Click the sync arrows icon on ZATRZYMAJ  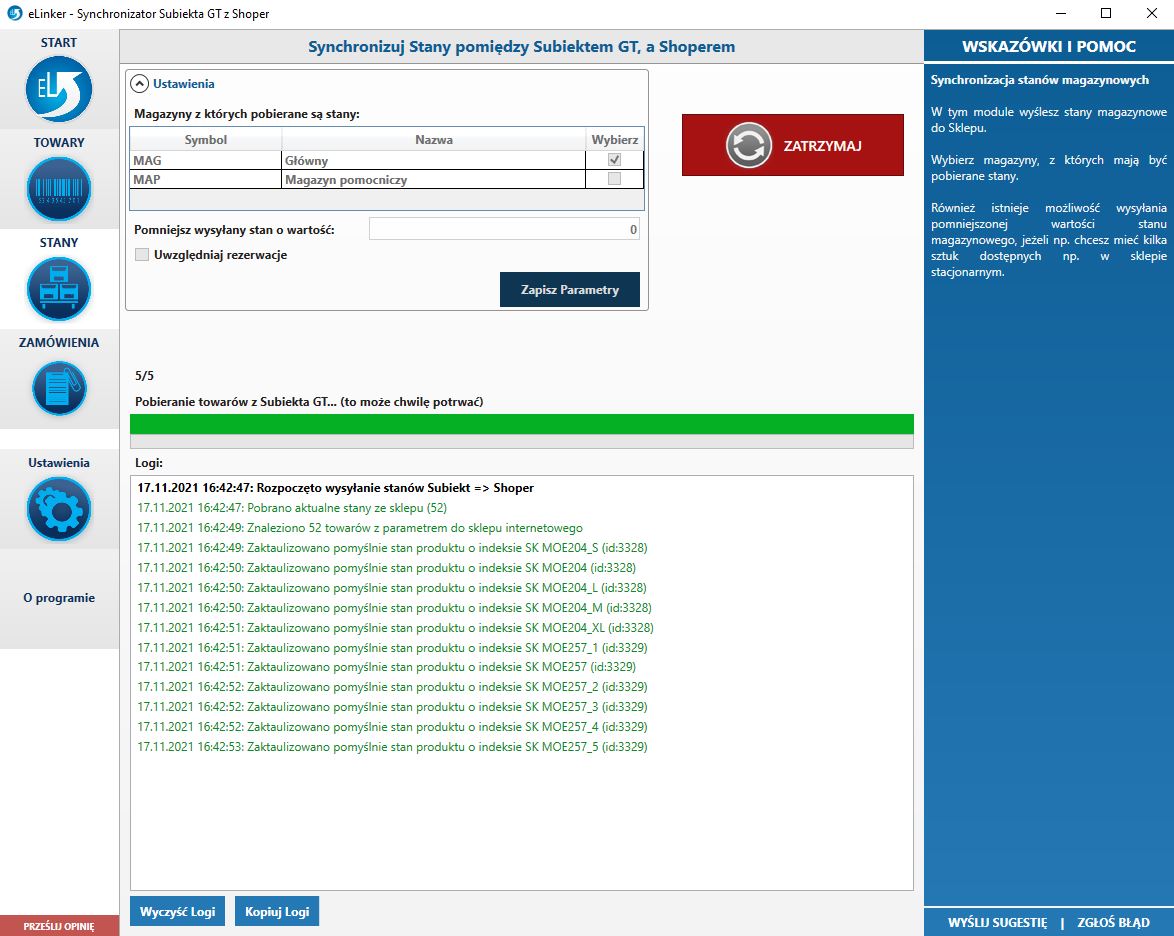(749, 146)
